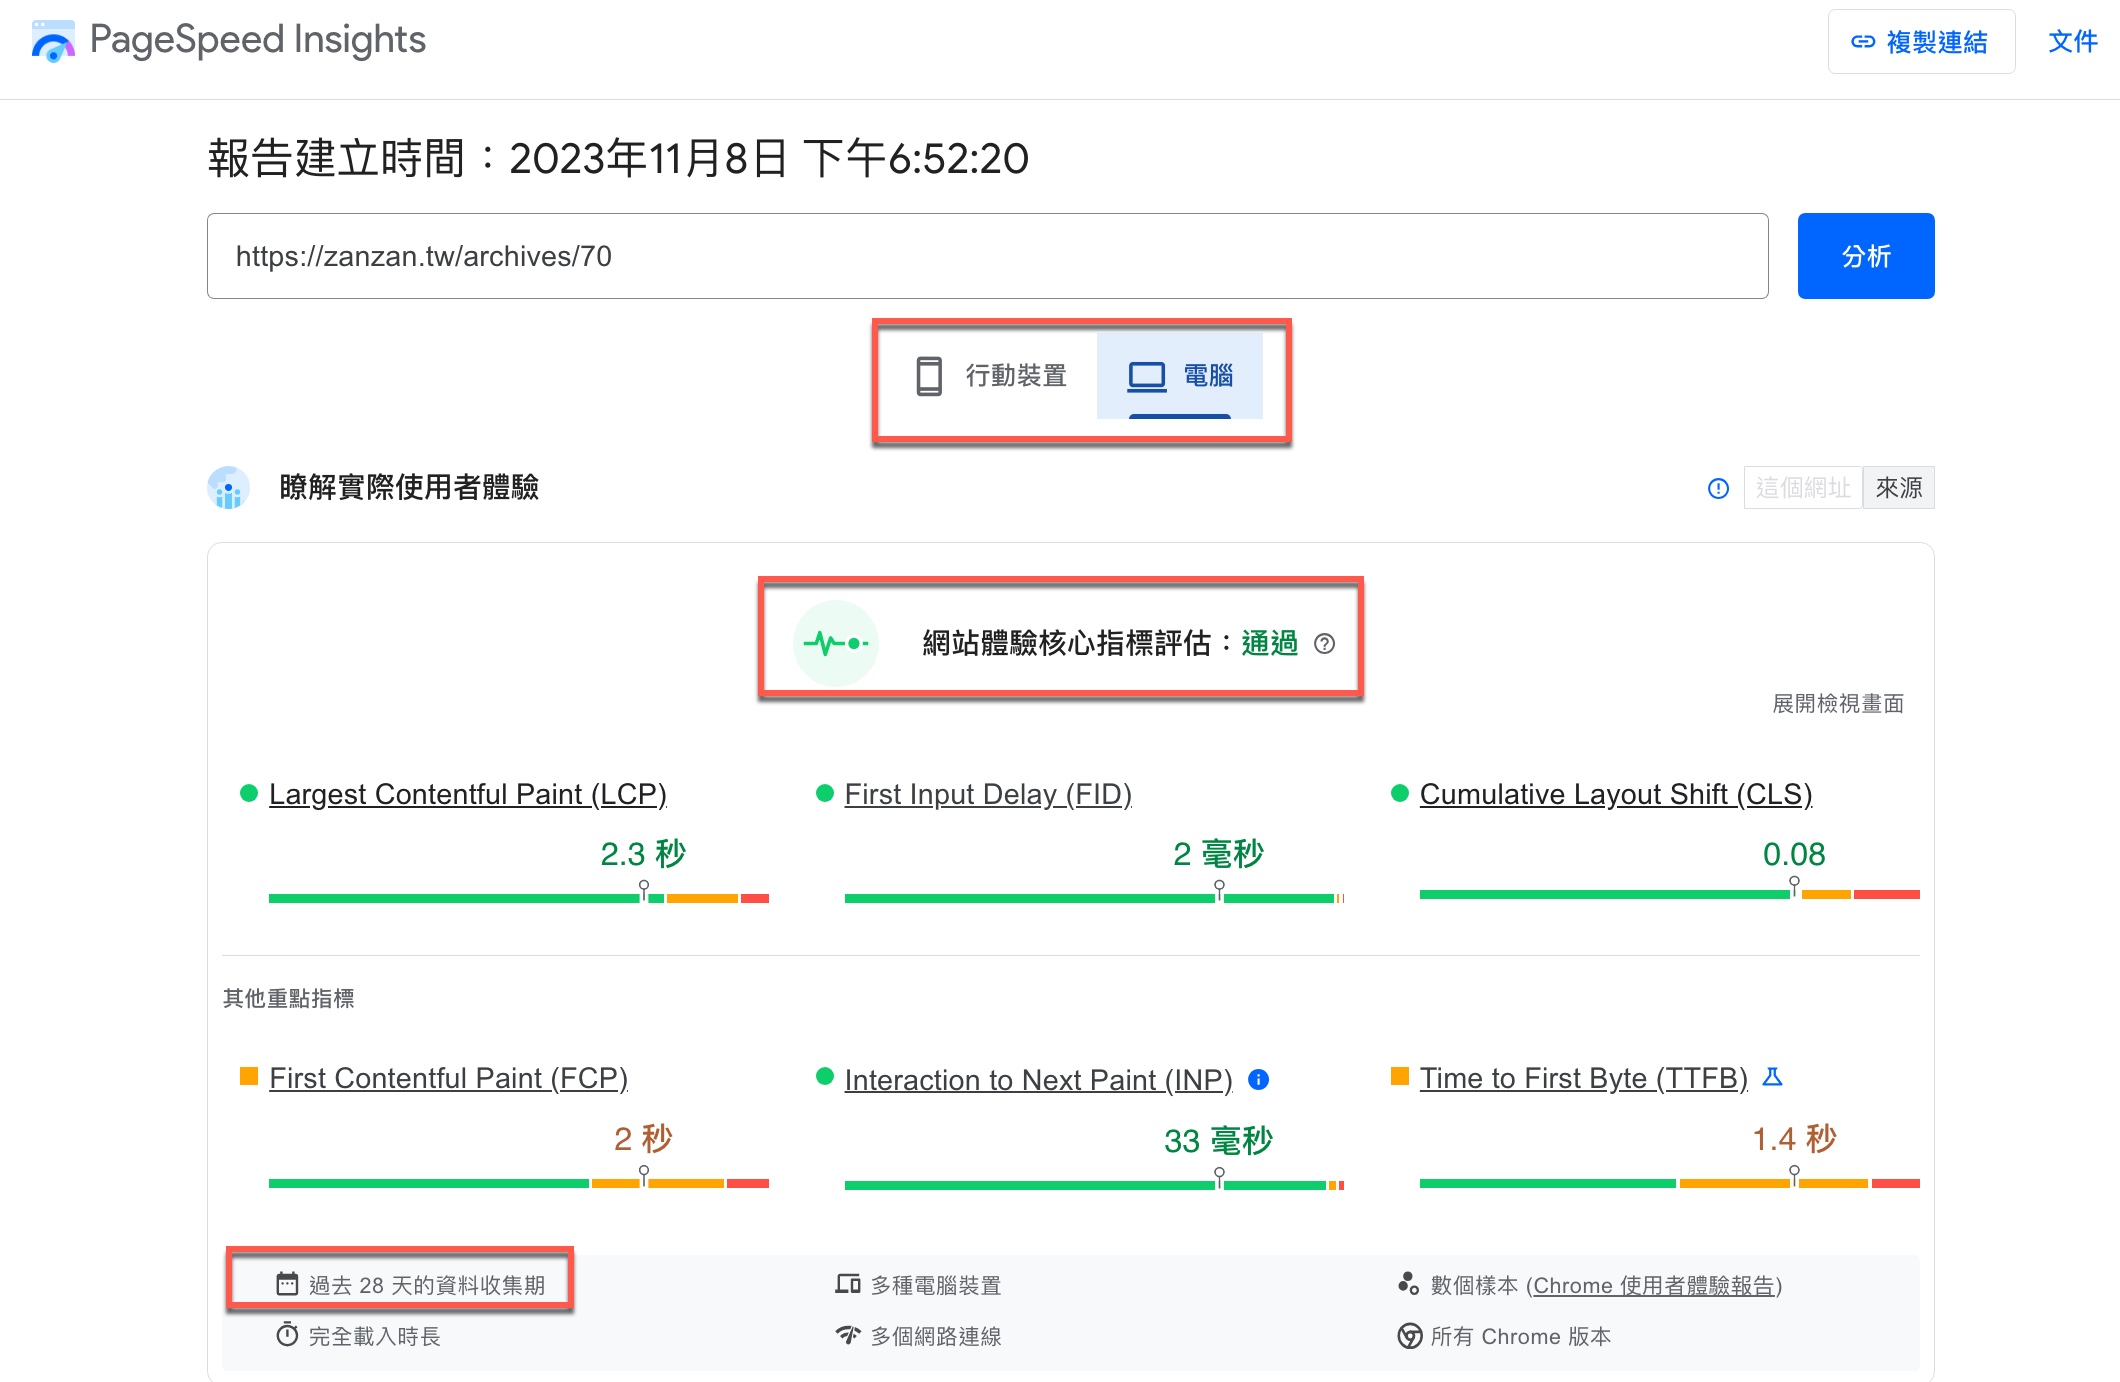This screenshot has height=1382, width=2120.
Task: Click the PageSpeed Insights logo icon
Action: pyautogui.click(x=53, y=41)
